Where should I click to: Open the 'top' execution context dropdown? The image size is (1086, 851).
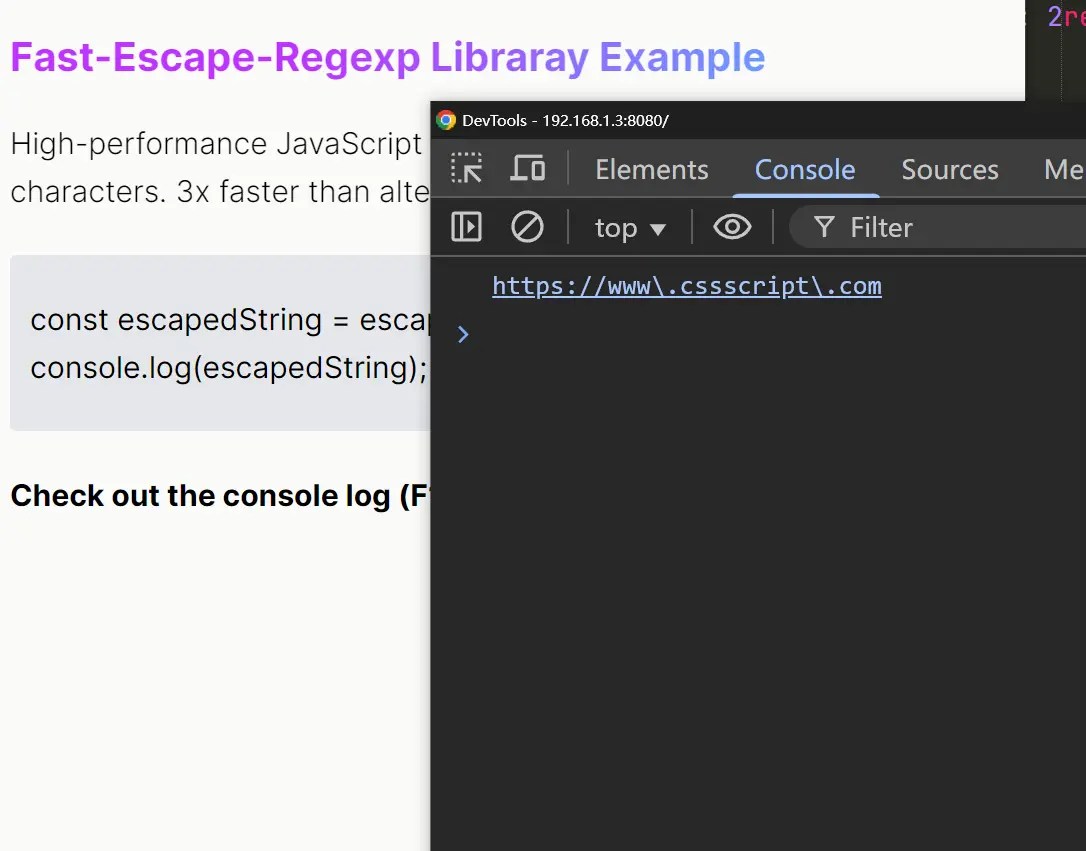pyautogui.click(x=630, y=227)
